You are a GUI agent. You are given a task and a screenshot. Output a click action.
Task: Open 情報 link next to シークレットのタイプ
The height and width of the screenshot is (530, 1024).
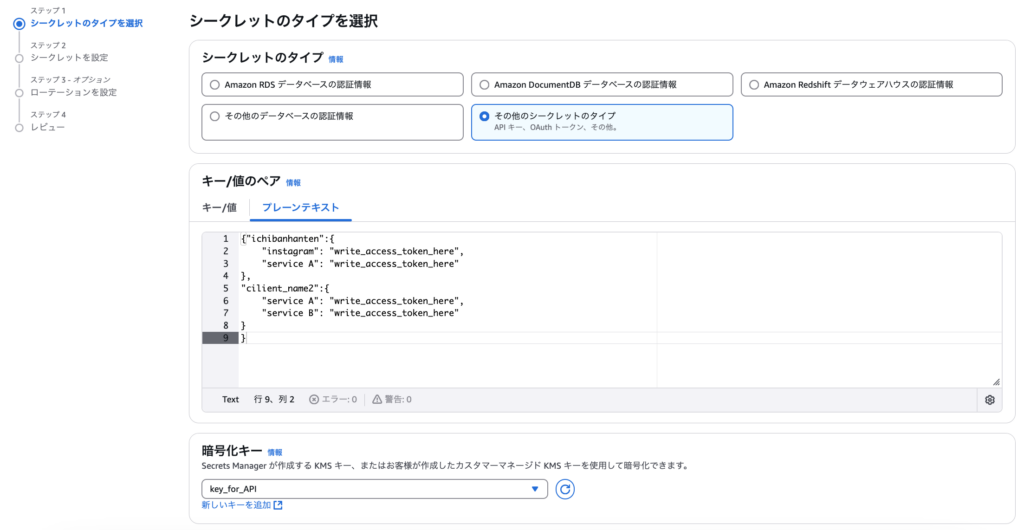pos(336,59)
